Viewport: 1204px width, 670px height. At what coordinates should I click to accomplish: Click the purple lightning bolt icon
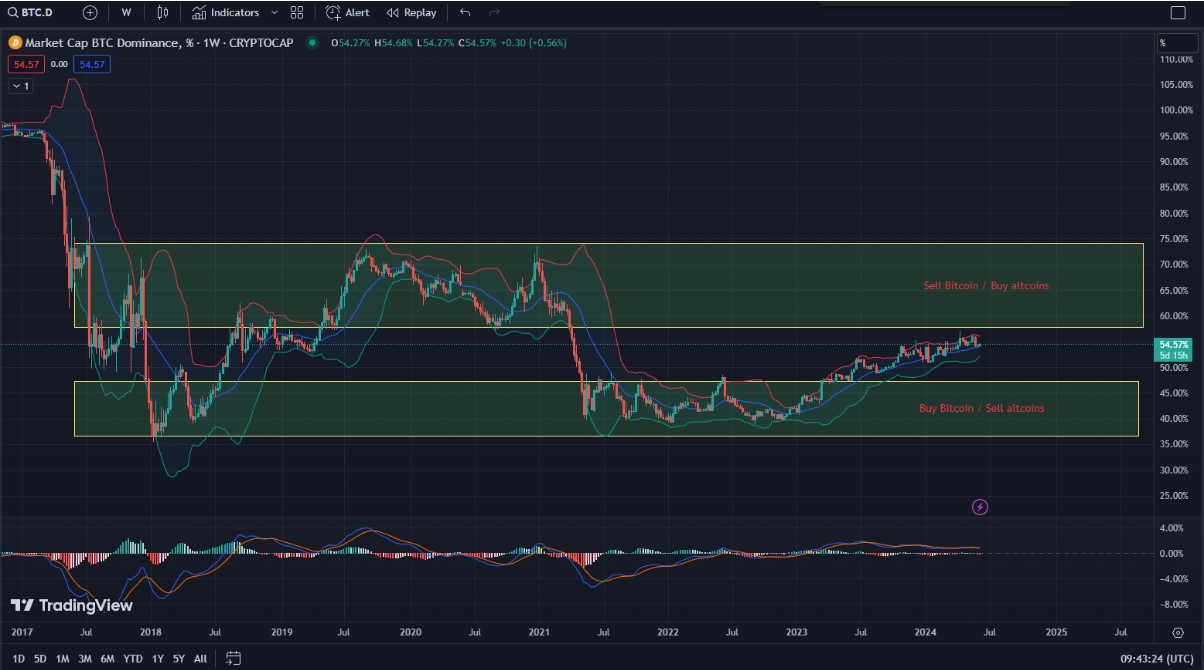[980, 507]
